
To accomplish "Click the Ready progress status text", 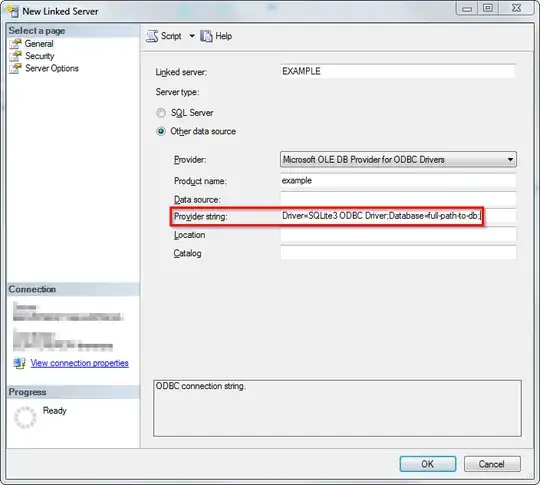I will [x=55, y=410].
